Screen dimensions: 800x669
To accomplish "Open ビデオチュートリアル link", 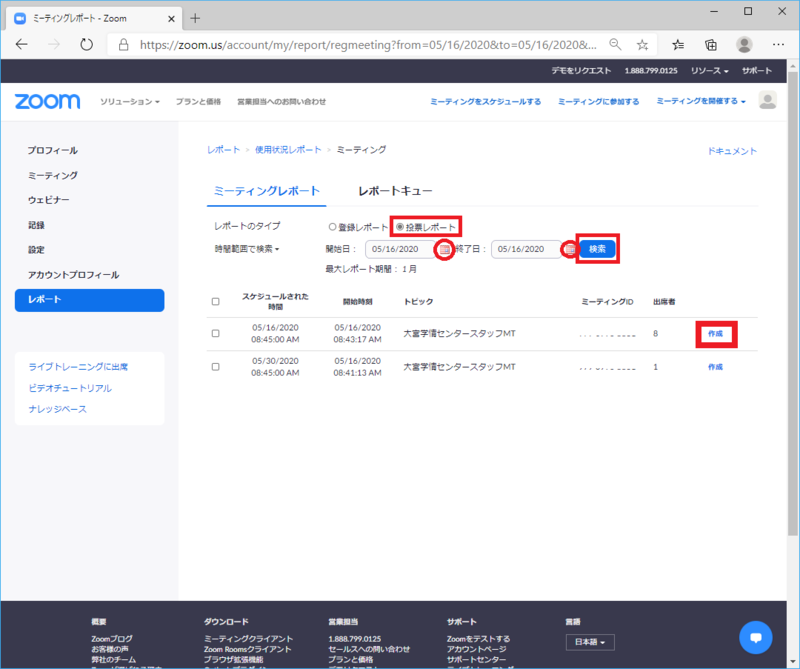I will tap(70, 388).
